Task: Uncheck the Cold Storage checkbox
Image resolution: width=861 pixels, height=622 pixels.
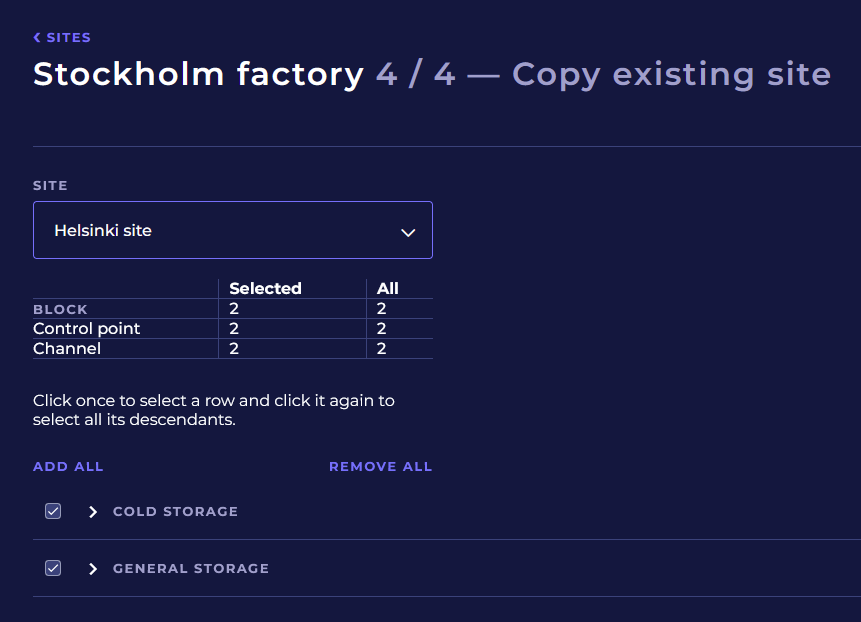Action: tap(53, 511)
